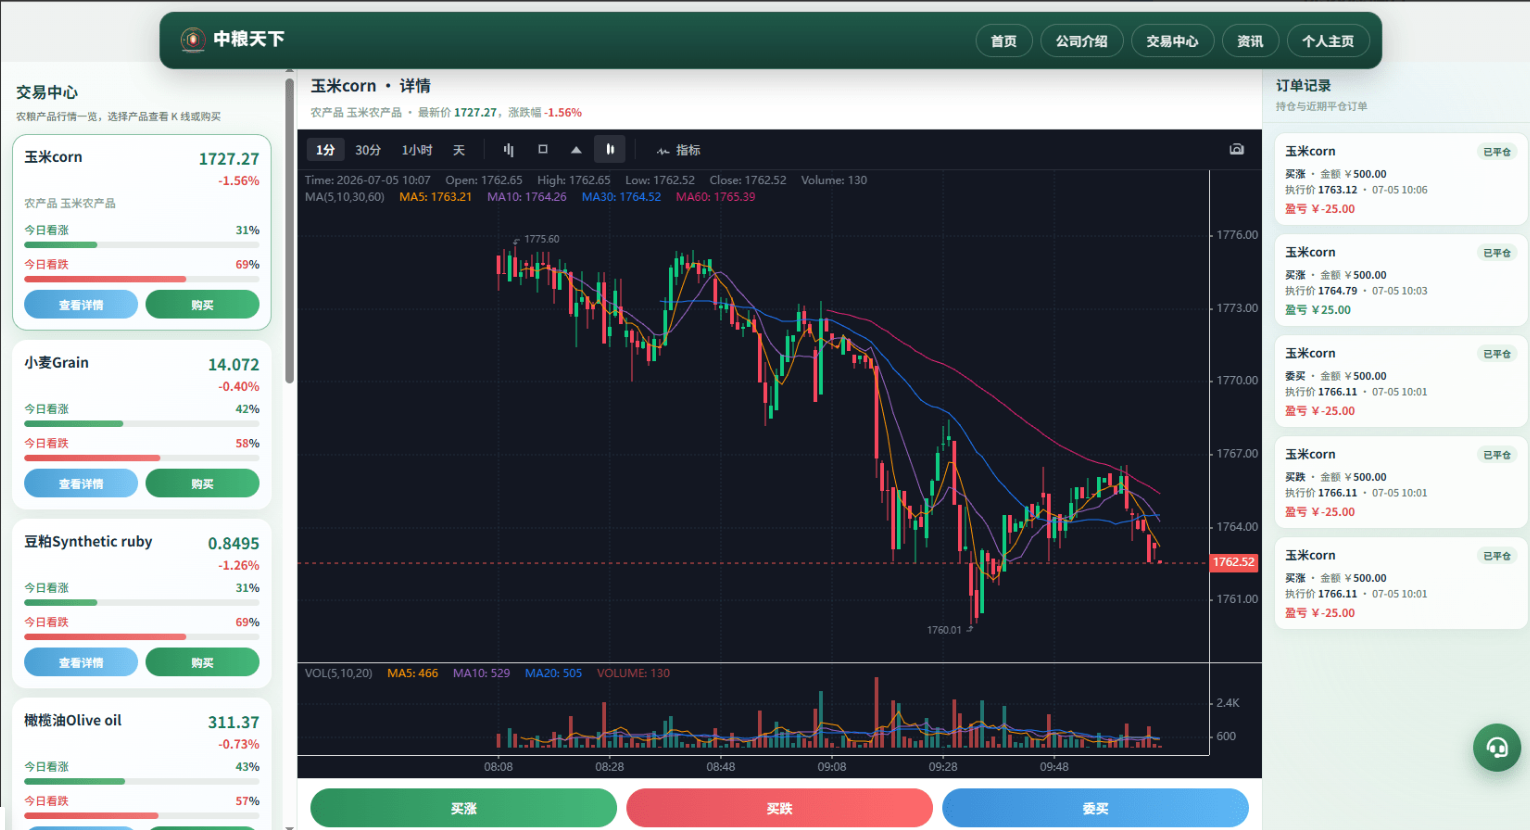Screen dimensions: 1530x830
Task: Click the 橄榄油Olive oil price 311.37
Action: point(234,723)
